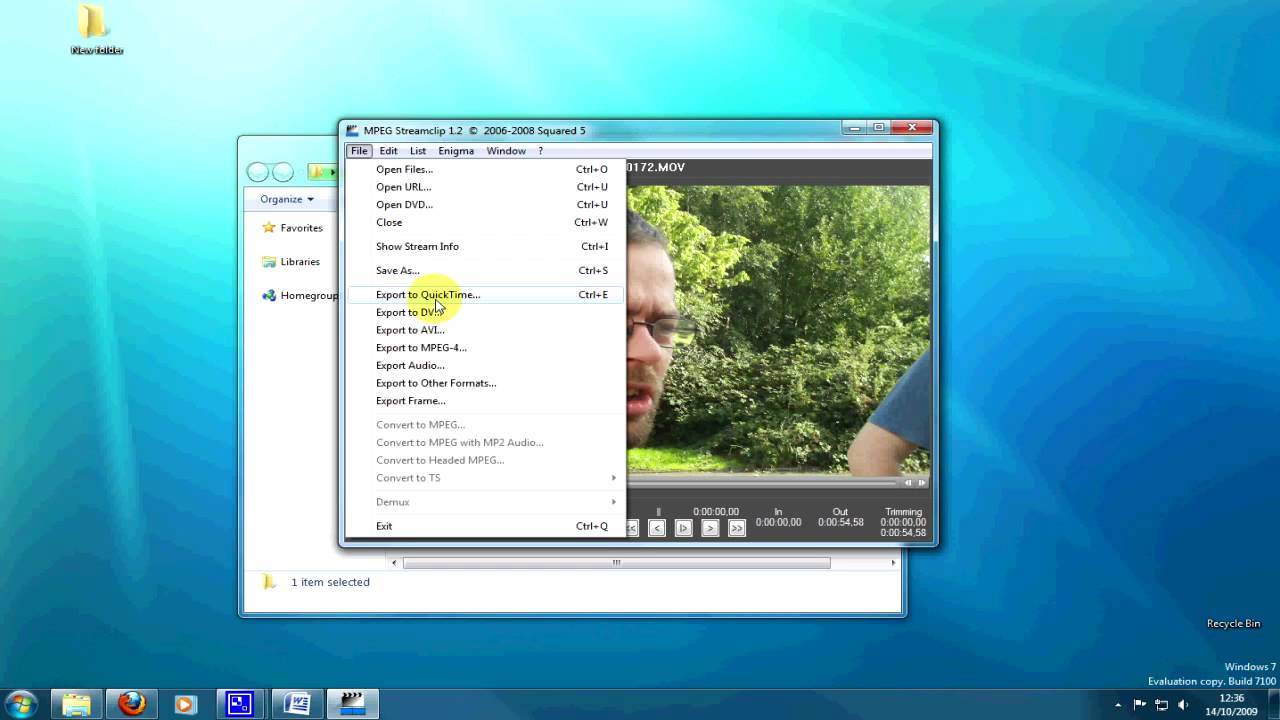Click the video preview frame
The height and width of the screenshot is (720, 1280).
coord(778,330)
